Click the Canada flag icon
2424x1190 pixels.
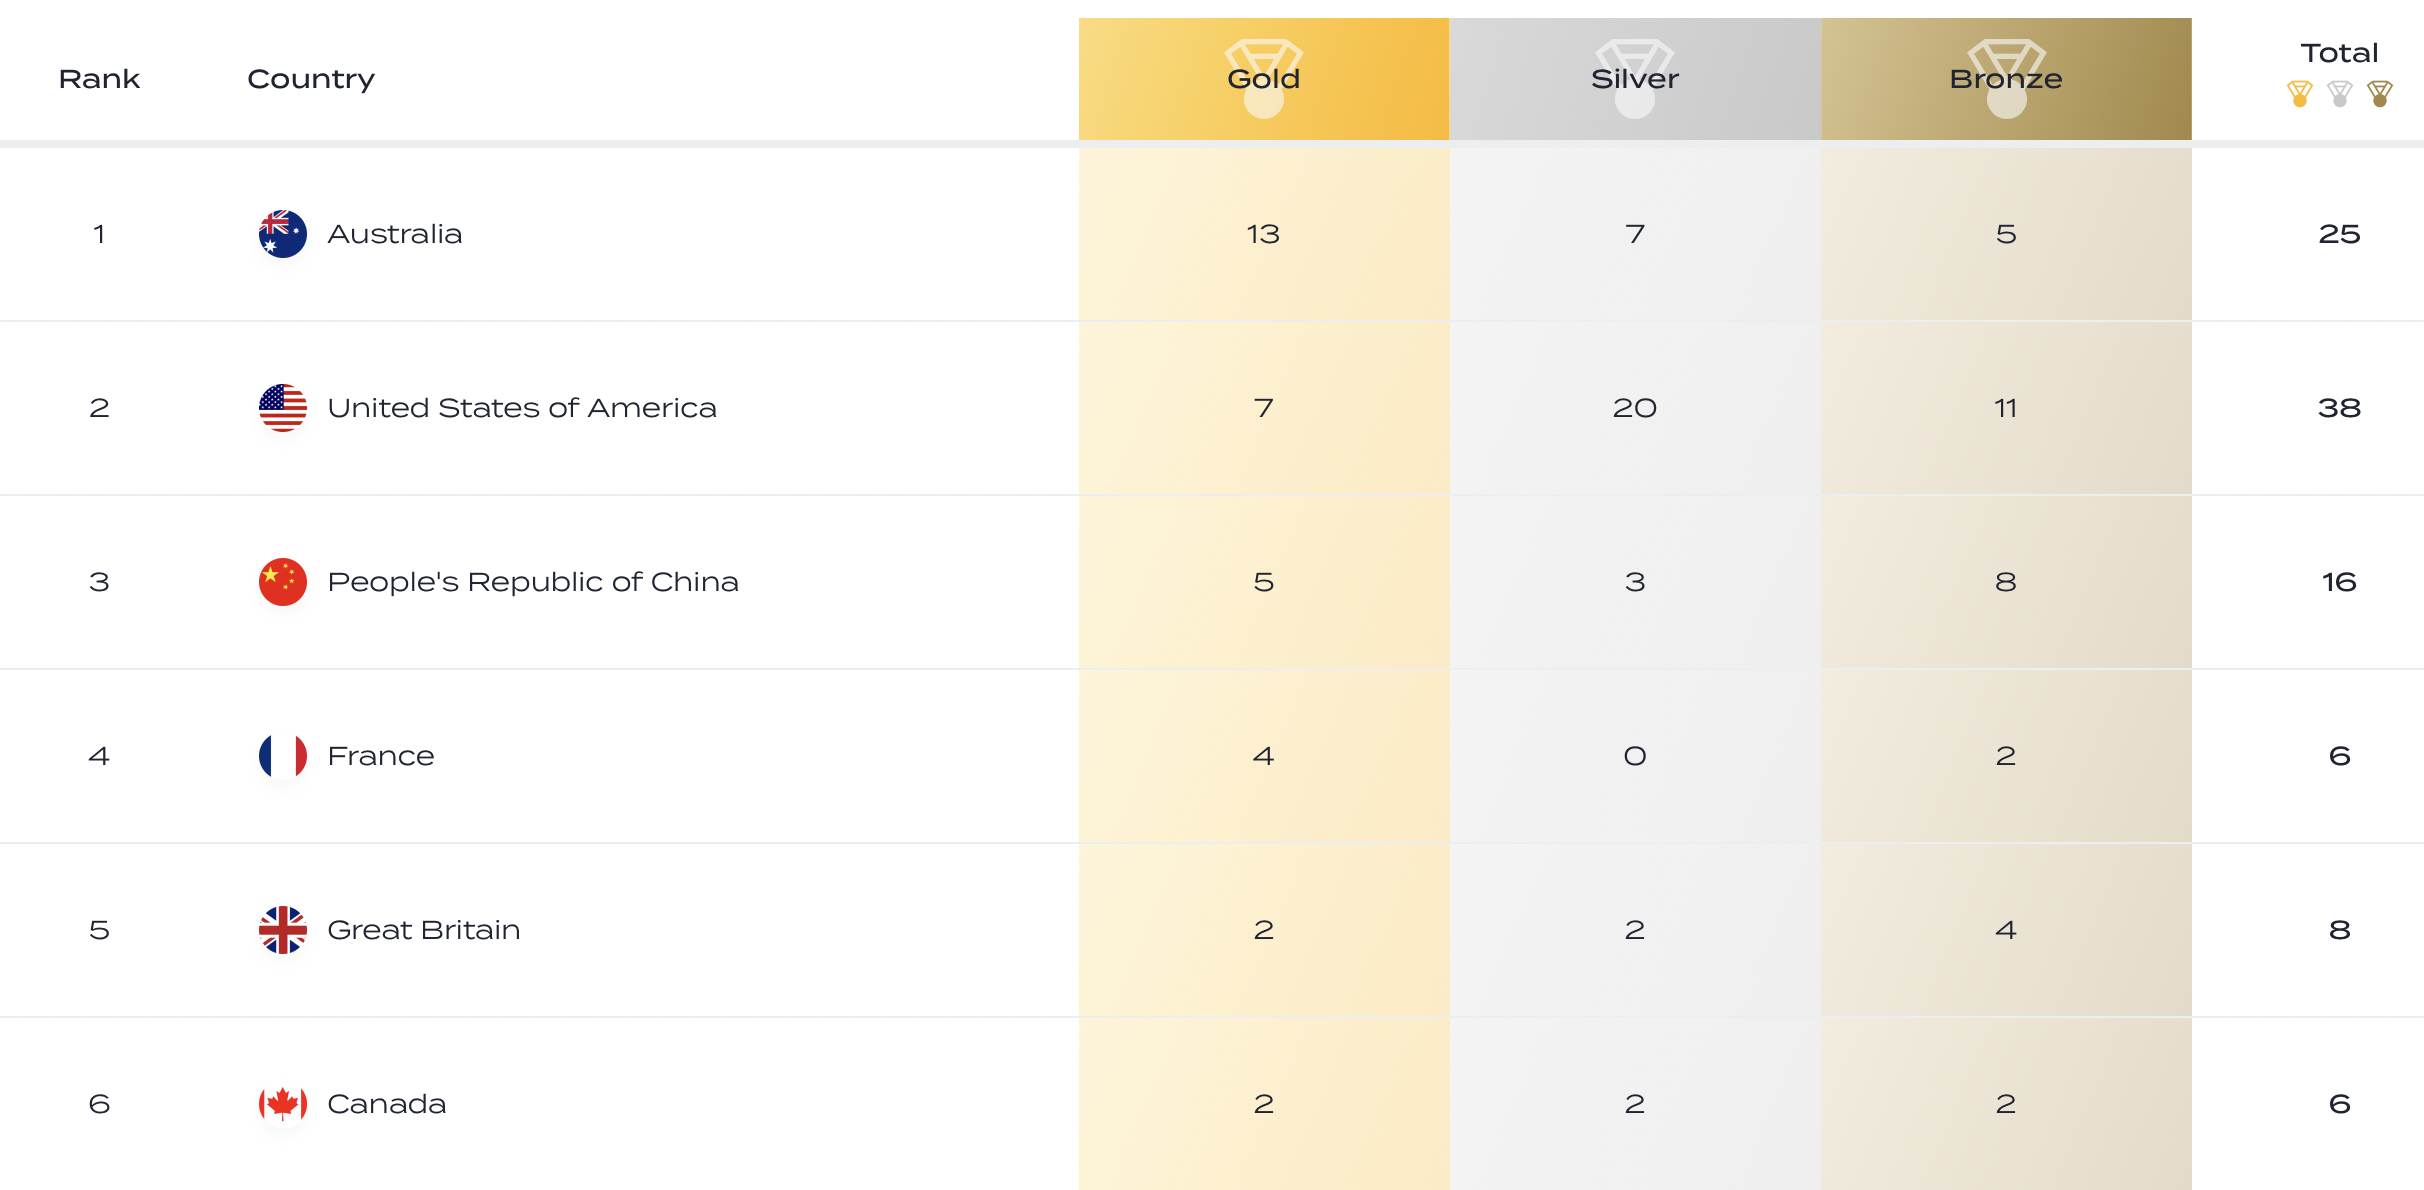click(283, 1104)
